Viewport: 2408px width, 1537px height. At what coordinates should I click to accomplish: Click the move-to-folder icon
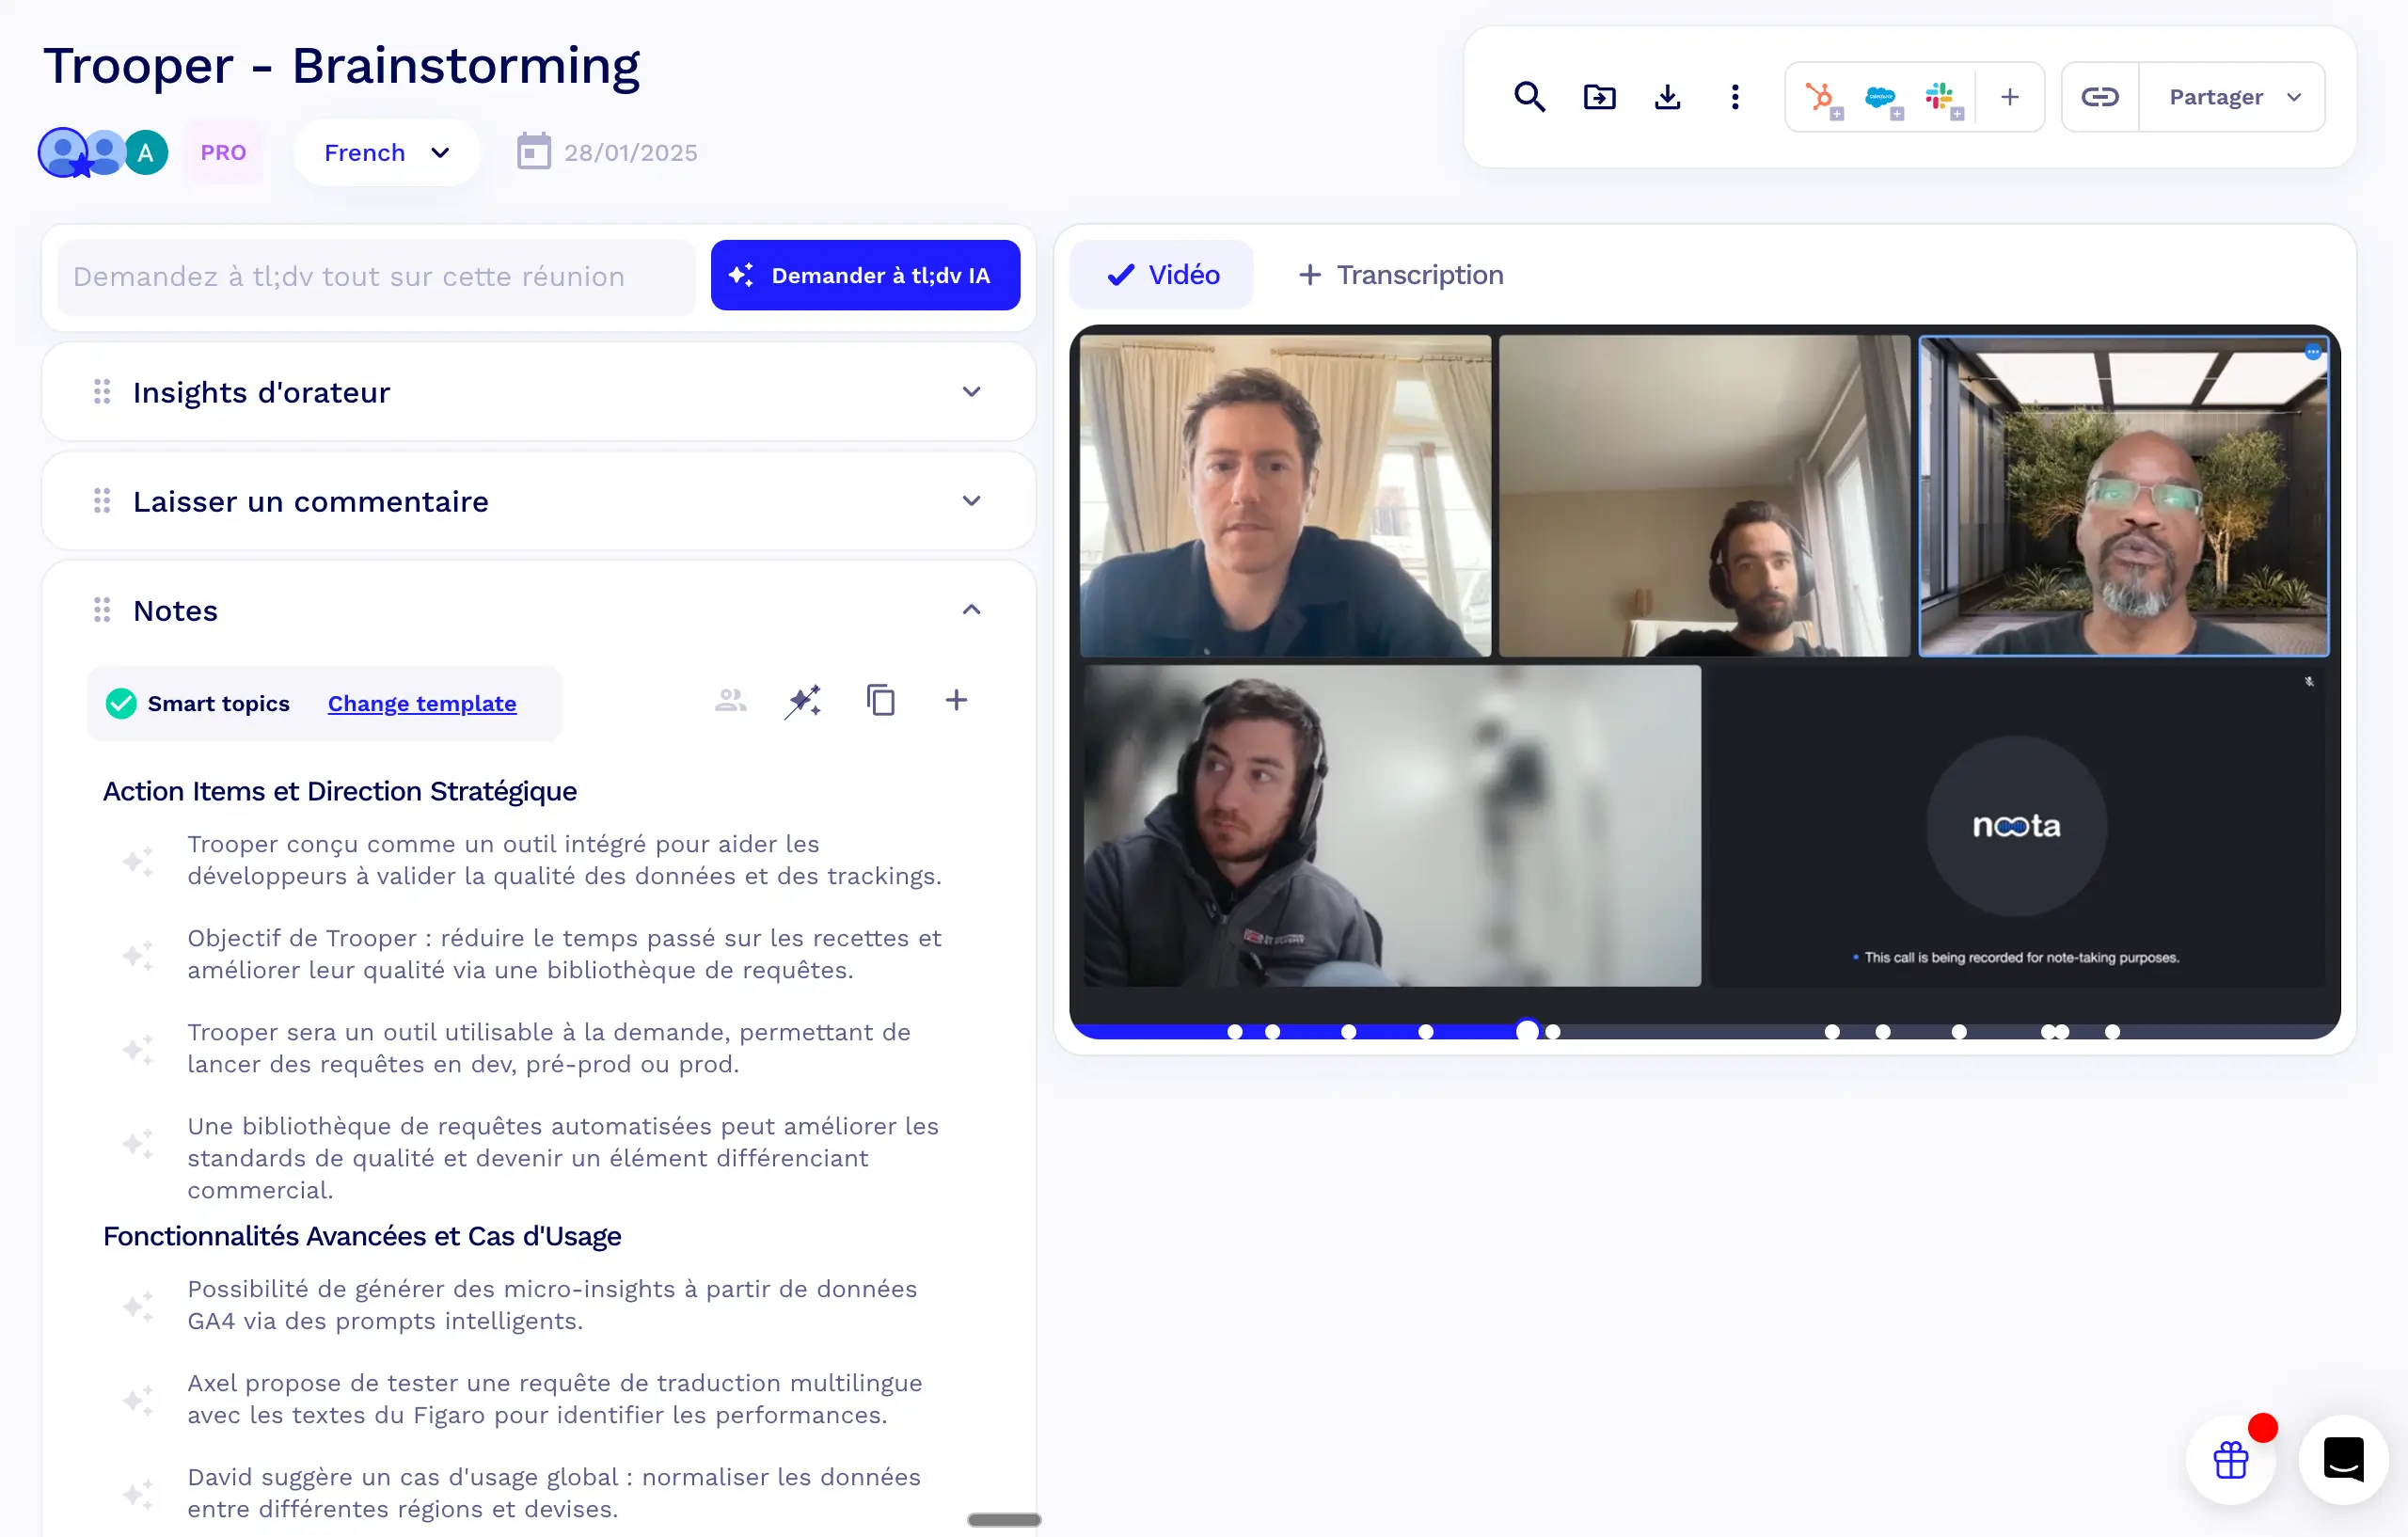1599,97
